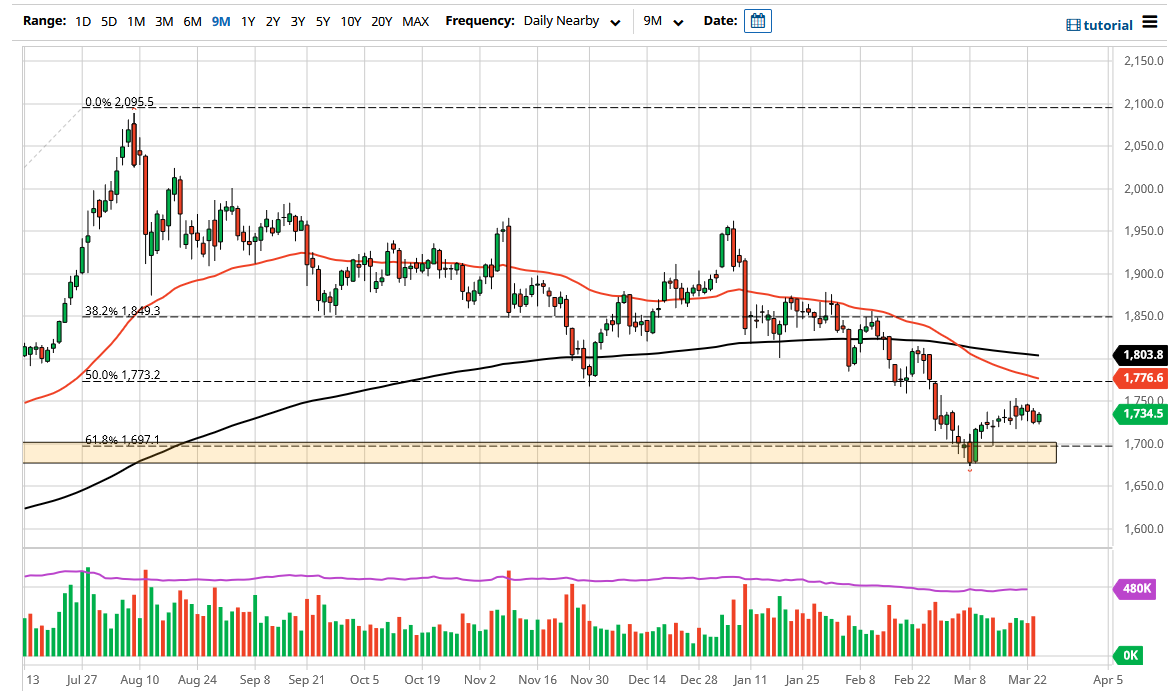Select the 6M range
Viewport: 1173px width, 697px height.
coord(192,22)
